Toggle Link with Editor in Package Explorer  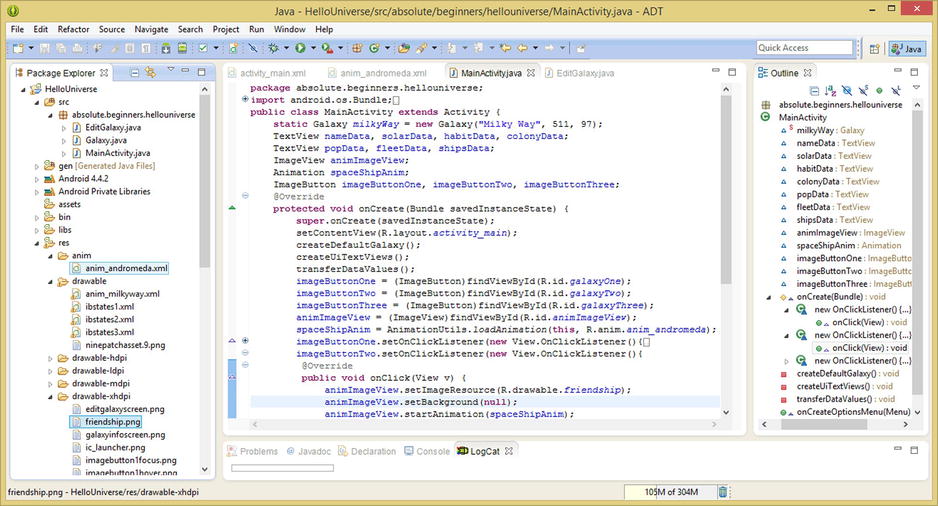click(x=149, y=72)
